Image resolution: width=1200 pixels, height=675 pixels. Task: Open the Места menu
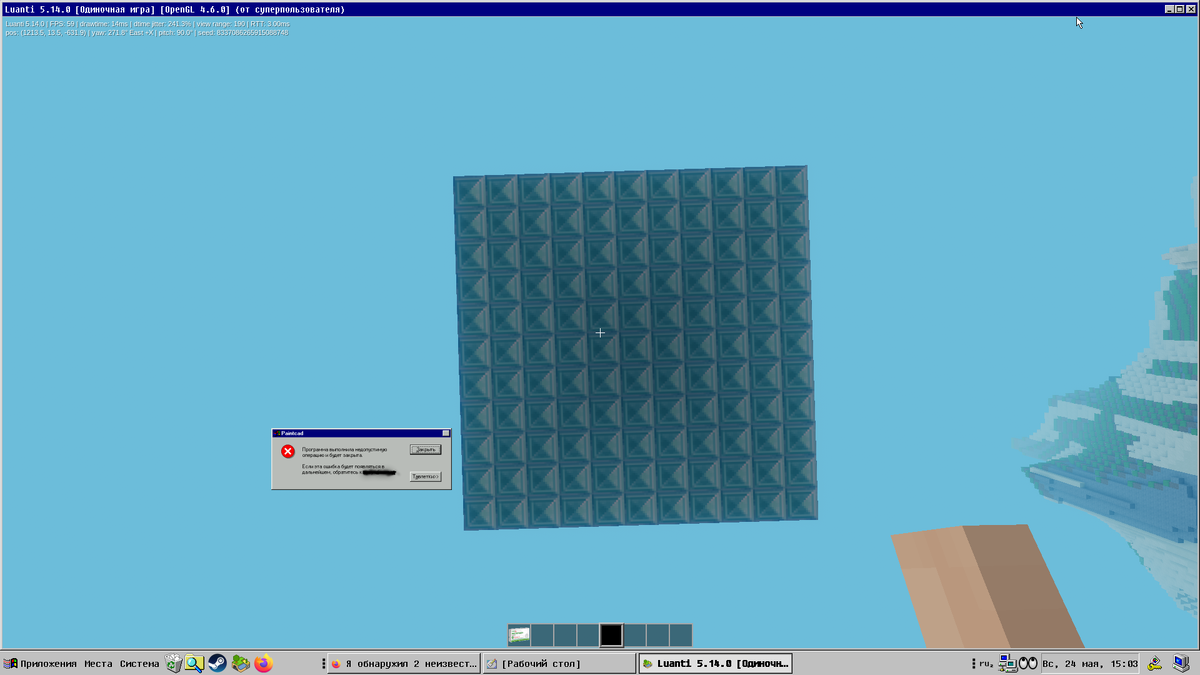98,664
